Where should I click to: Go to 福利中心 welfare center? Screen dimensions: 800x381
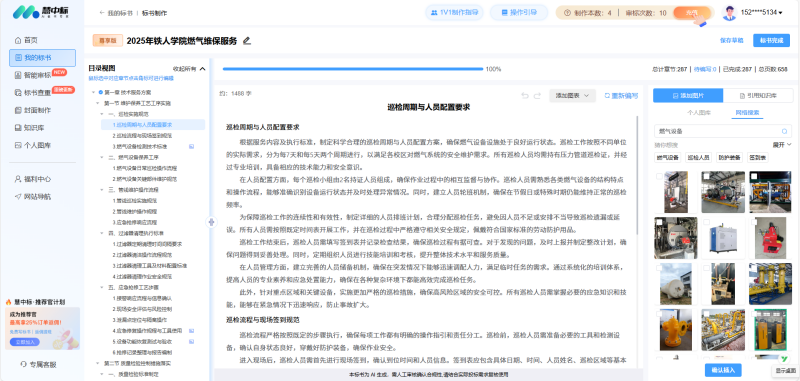click(33, 179)
